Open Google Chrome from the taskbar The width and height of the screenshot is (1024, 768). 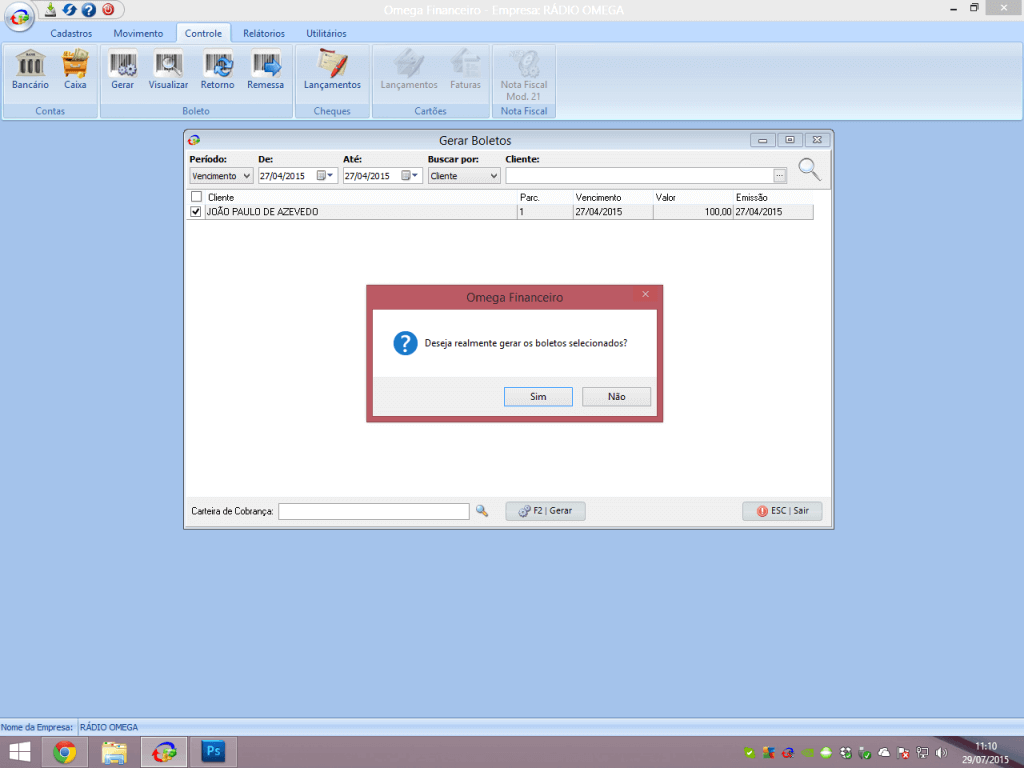(x=65, y=752)
